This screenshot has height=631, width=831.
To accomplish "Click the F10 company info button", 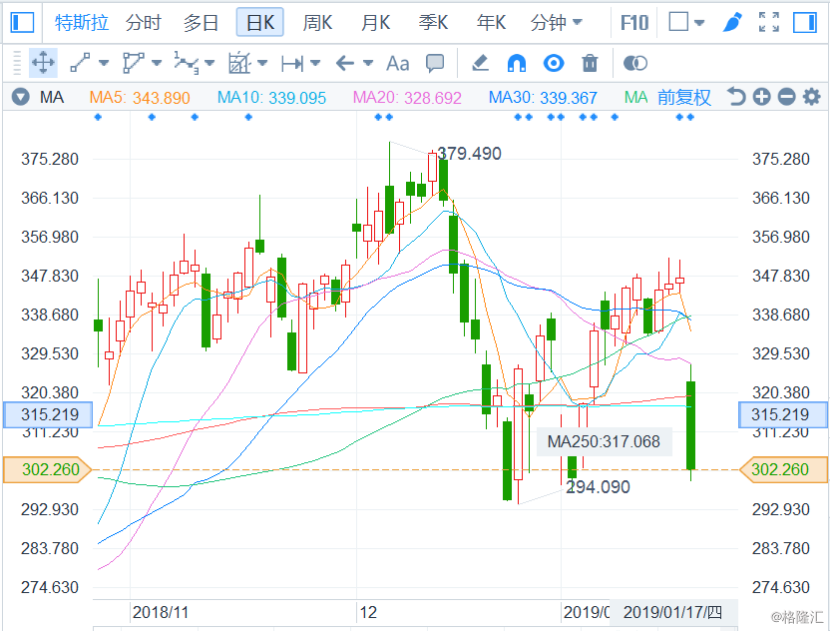I will pos(634,22).
